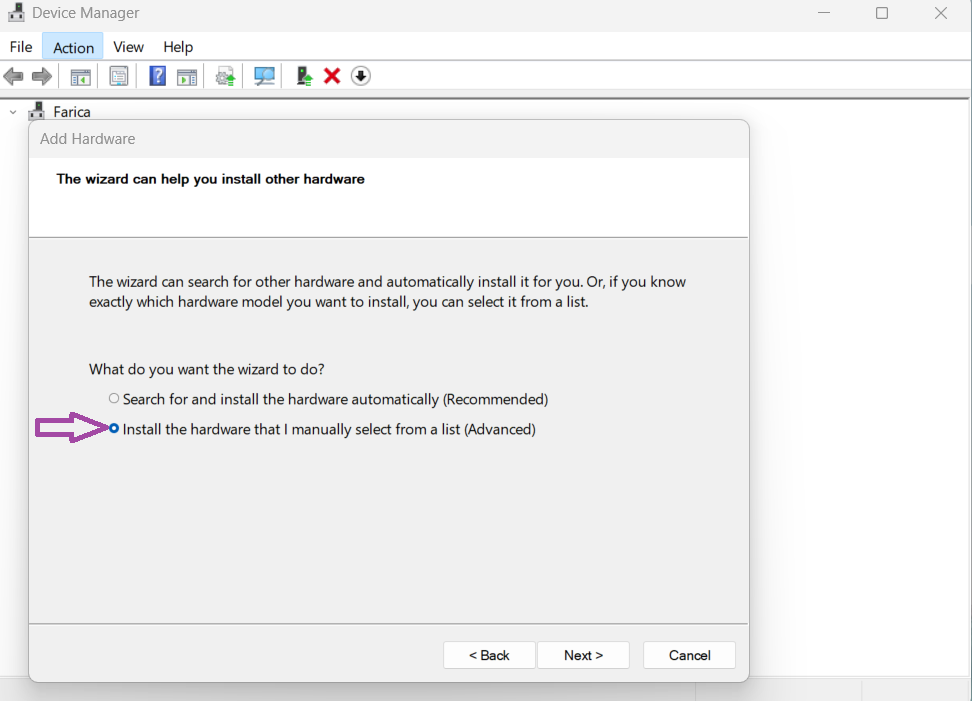Click Show/Hide Console Tree toolbar icon
This screenshot has height=701, width=972.
(81, 77)
